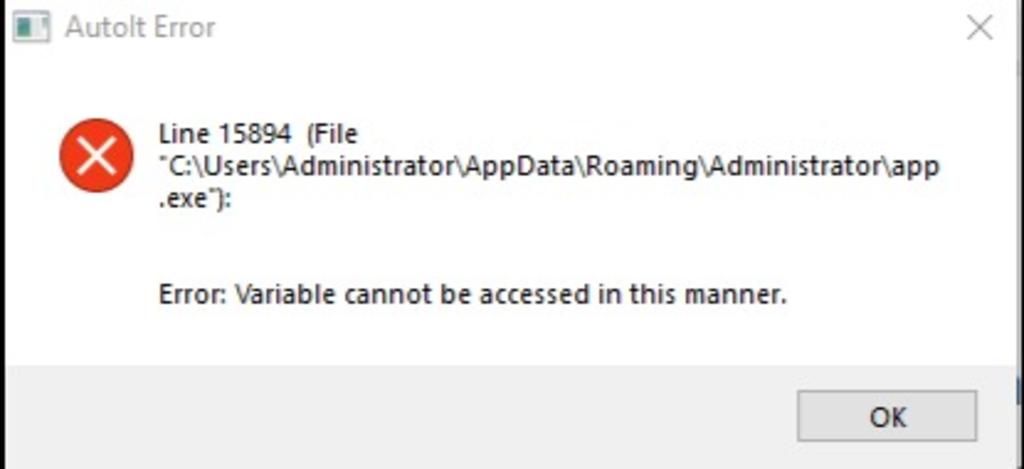Click the blank white area below the red icon
1024x469 pixels.
tap(96, 280)
